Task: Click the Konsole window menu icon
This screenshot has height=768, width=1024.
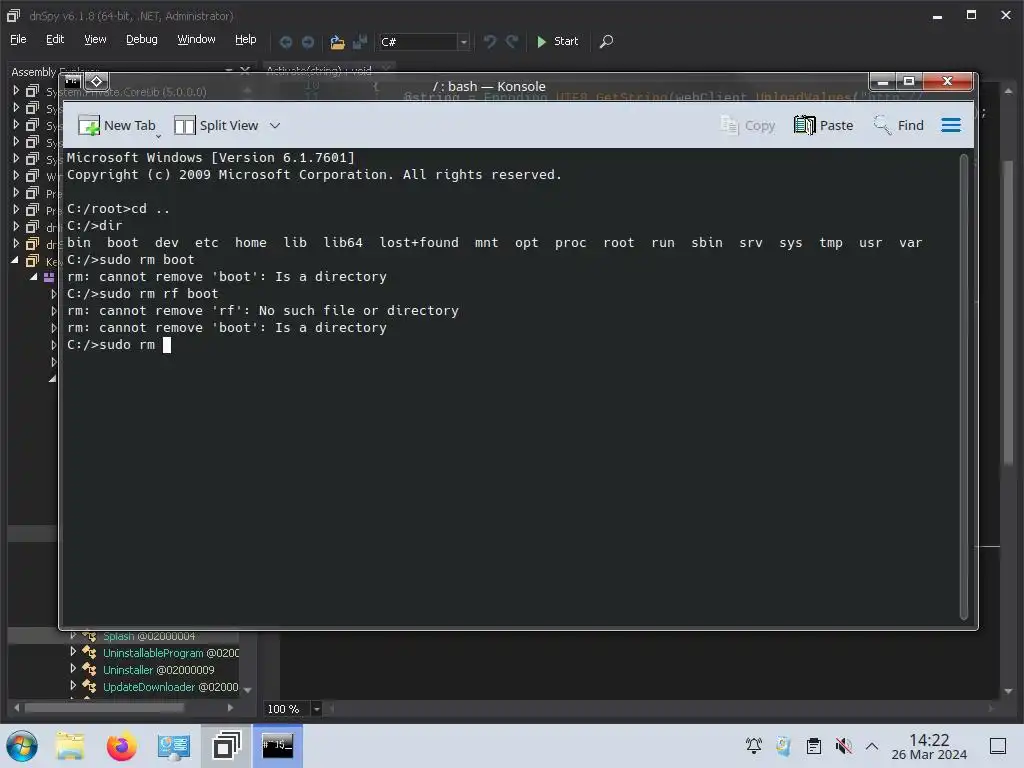Action: coord(72,82)
